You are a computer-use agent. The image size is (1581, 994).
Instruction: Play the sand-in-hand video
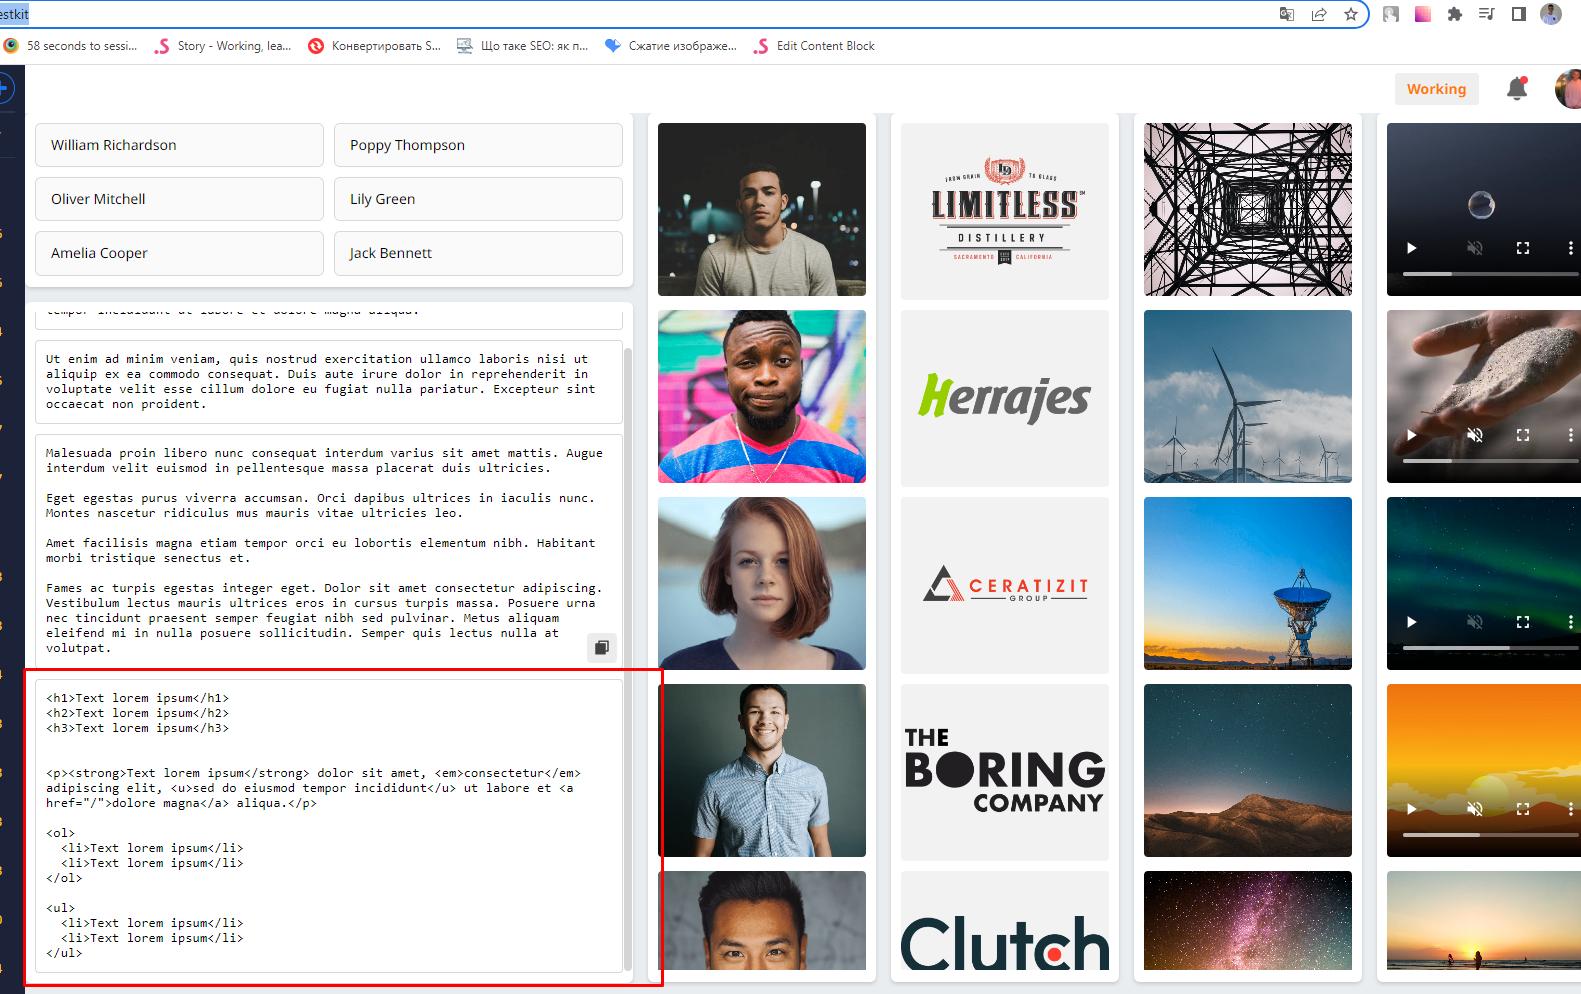pyautogui.click(x=1411, y=435)
